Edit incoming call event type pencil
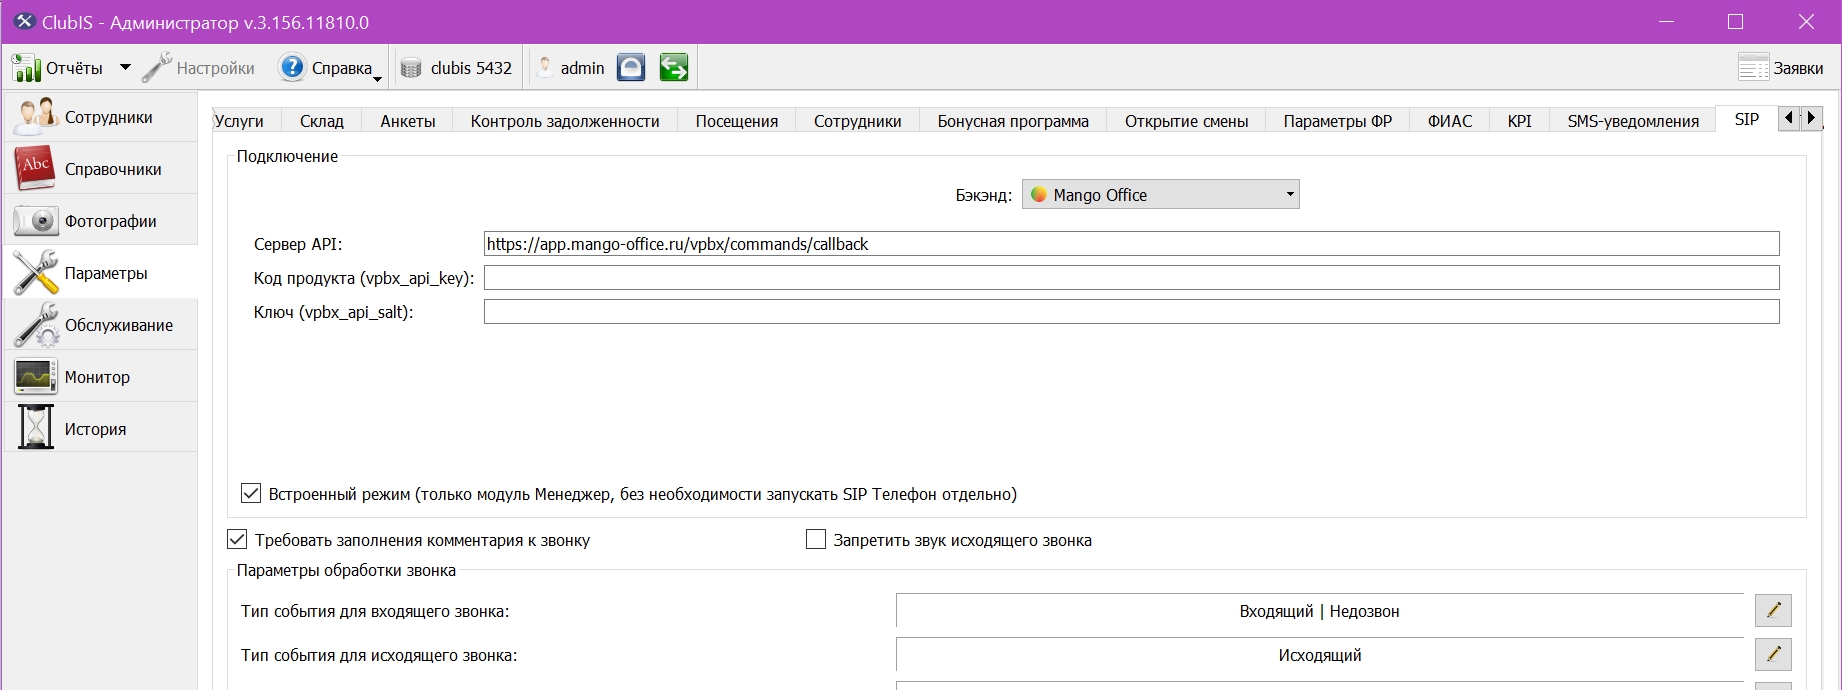The height and width of the screenshot is (690, 1842). 1773,610
